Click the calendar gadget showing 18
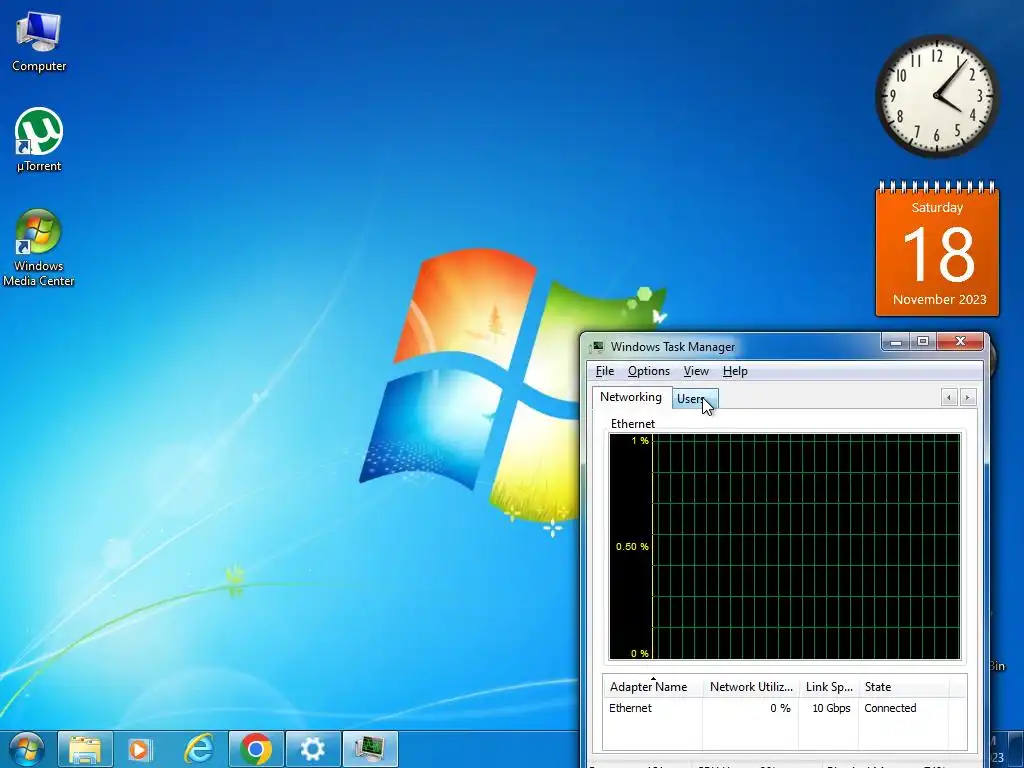 click(x=937, y=249)
